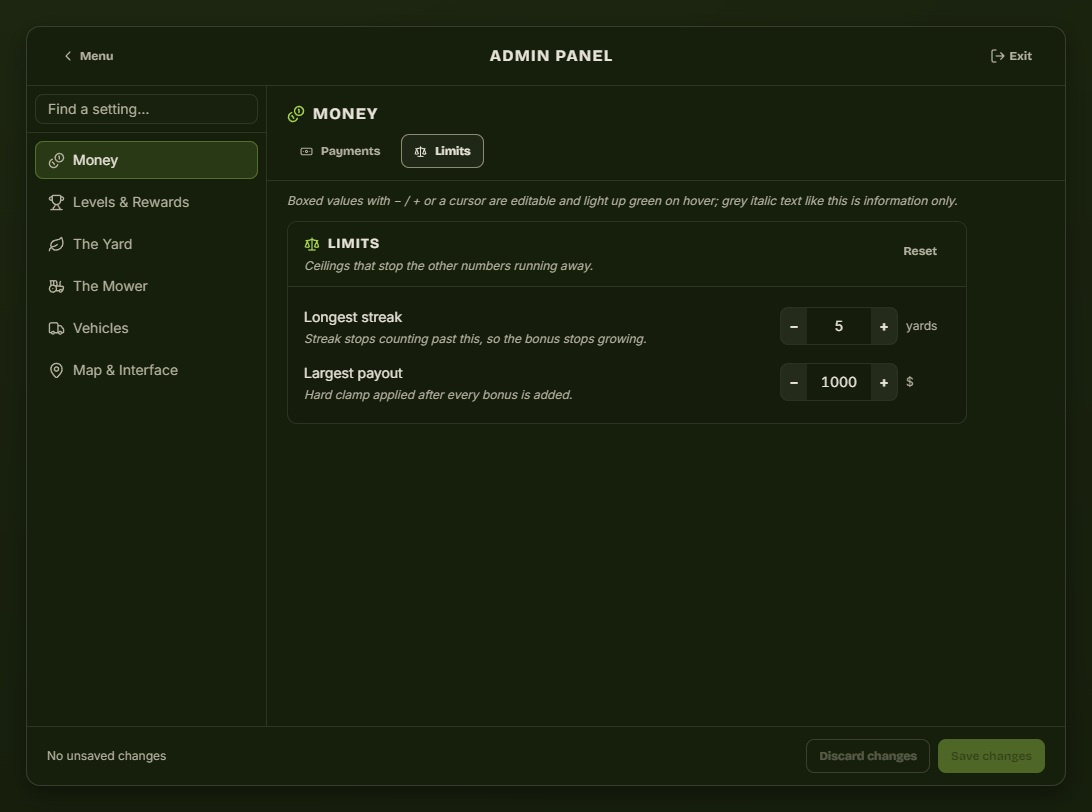Focus the Find a setting search box
Viewport: 1092px width, 812px height.
tap(146, 109)
